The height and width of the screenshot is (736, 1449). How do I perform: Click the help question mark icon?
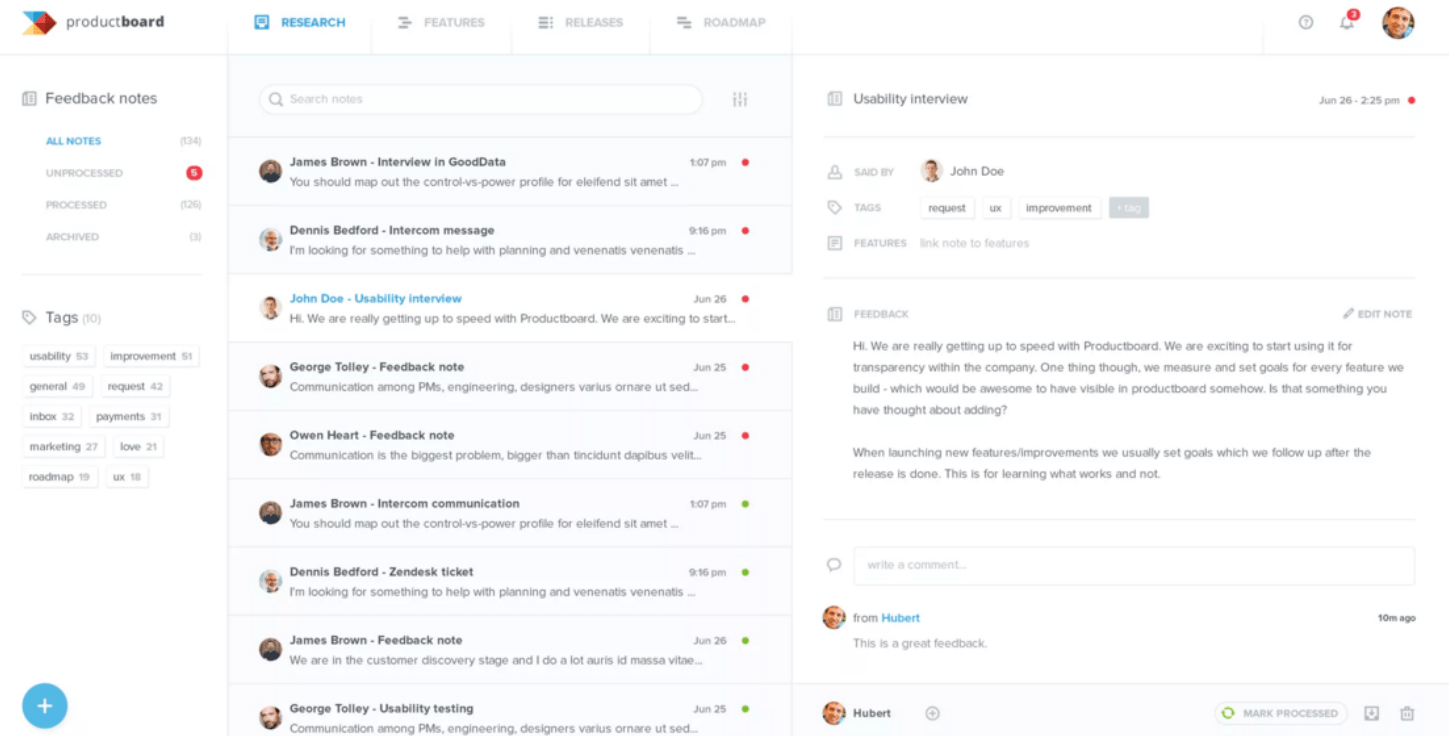1305,22
